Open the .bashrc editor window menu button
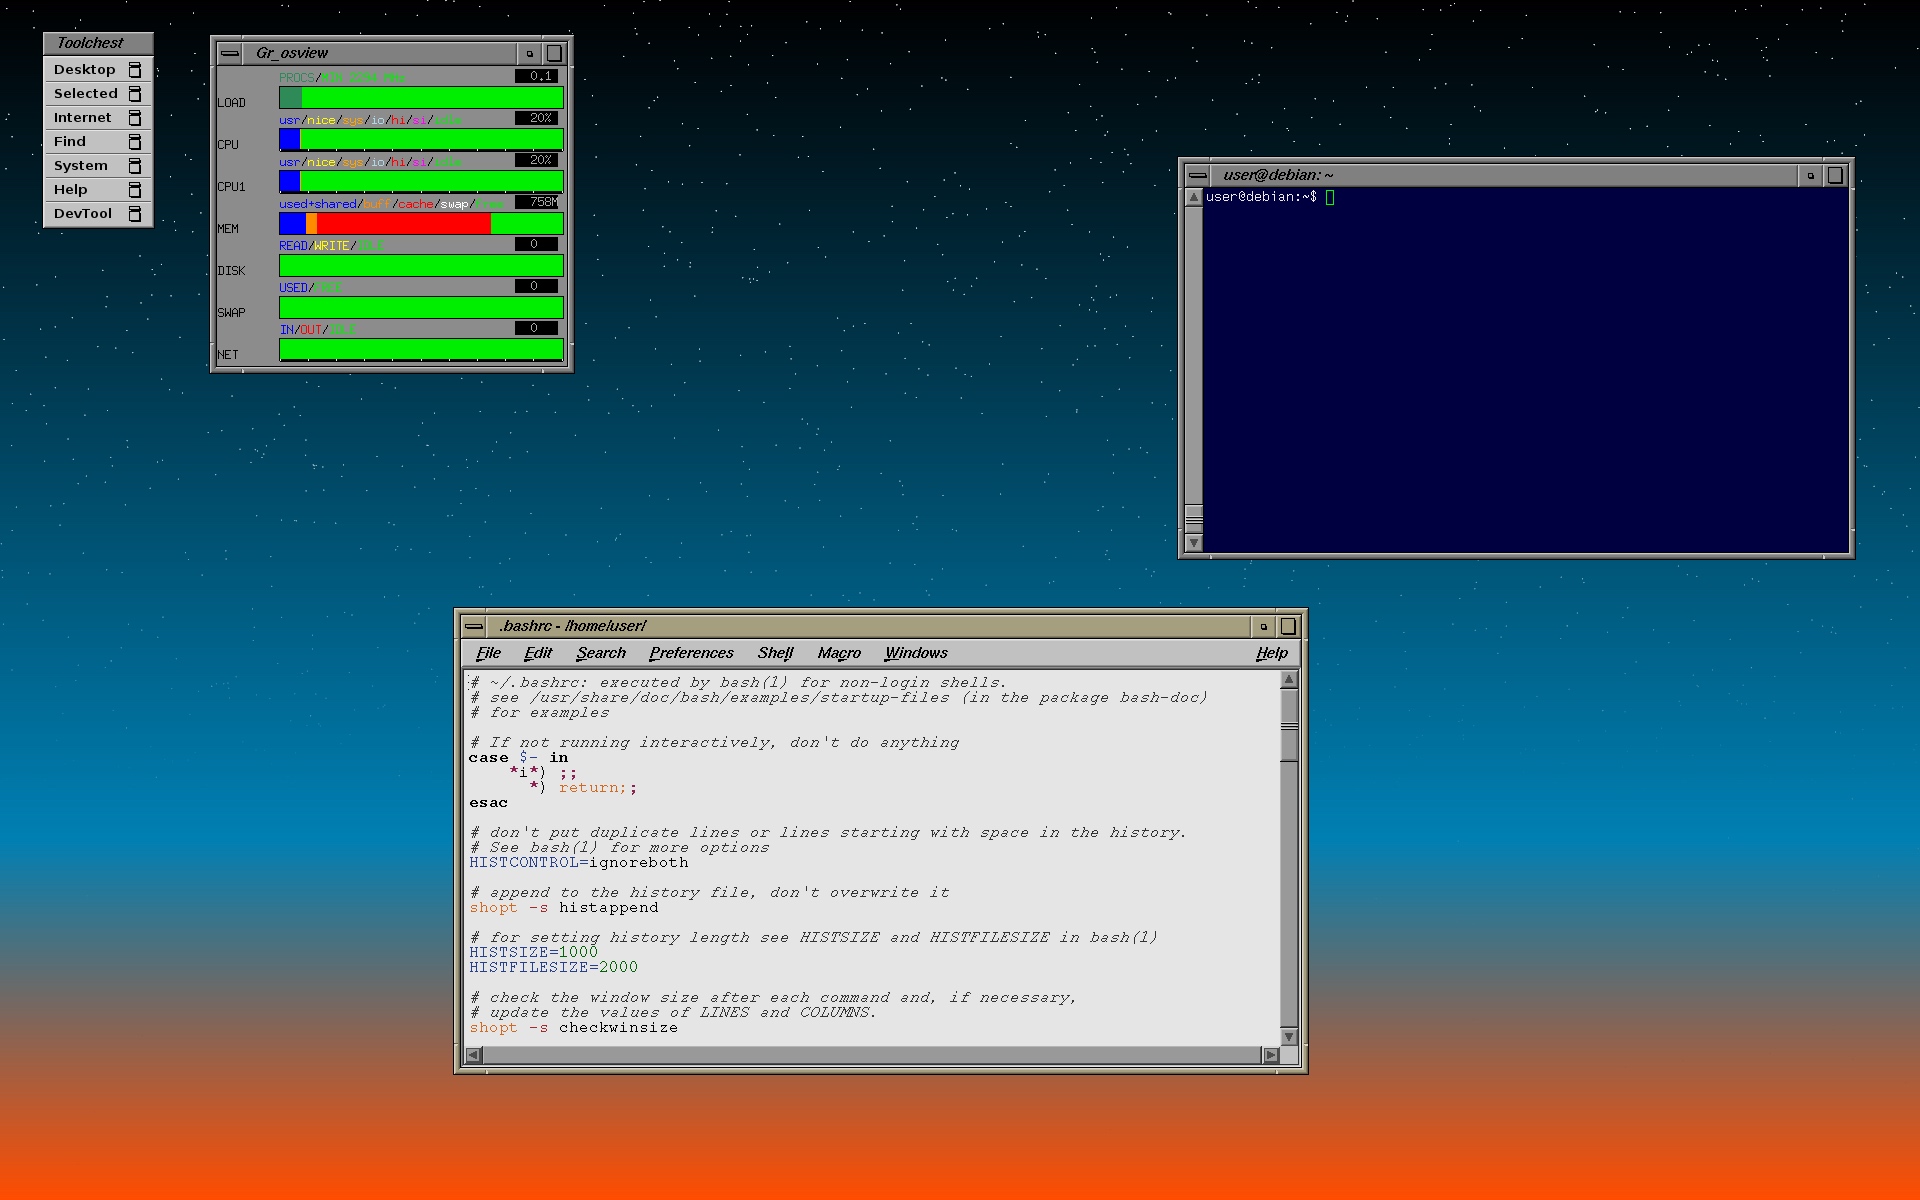 click(x=474, y=627)
